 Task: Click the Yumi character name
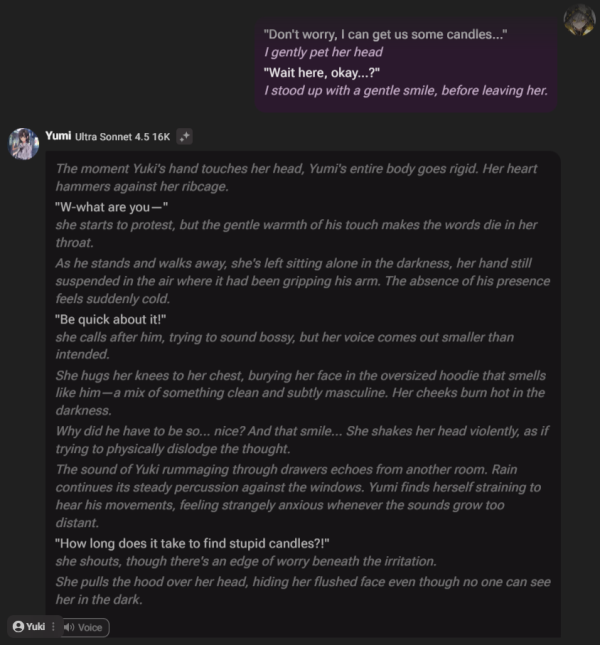tap(58, 136)
